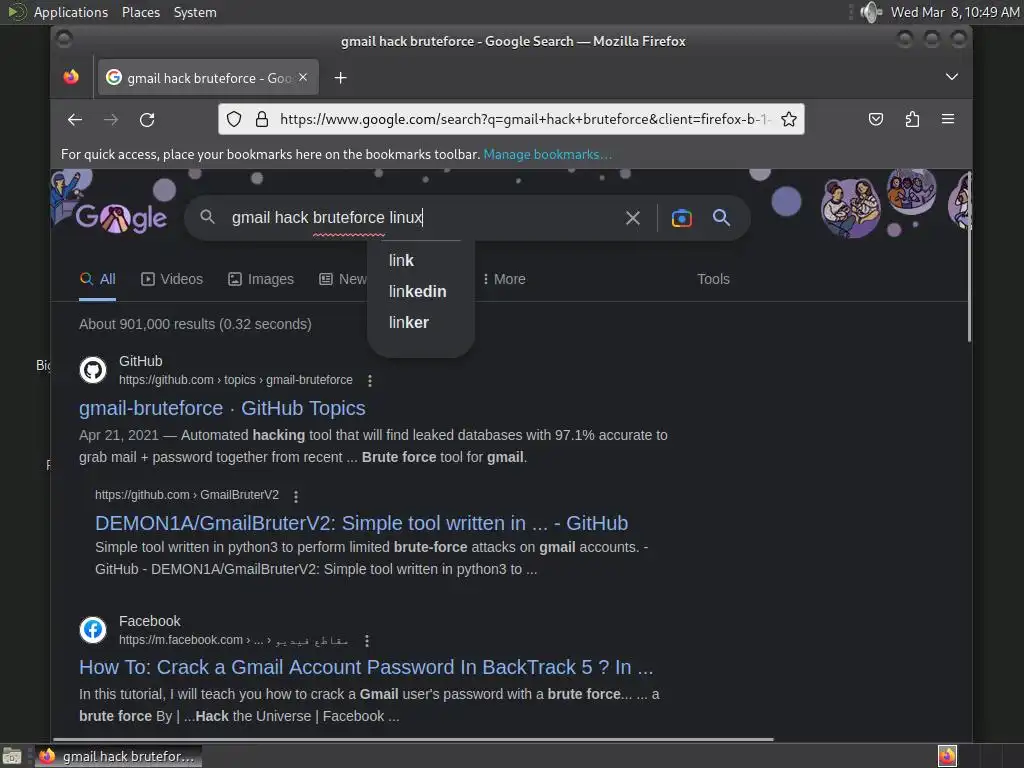Open Crack a Gmail Account BackTrack result

(x=366, y=667)
